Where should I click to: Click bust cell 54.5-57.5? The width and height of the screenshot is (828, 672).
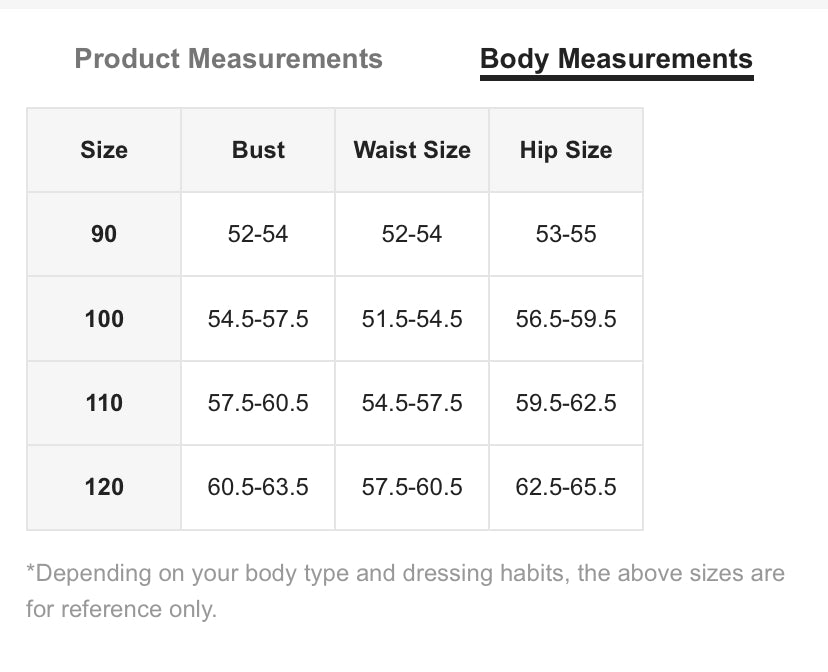click(x=258, y=319)
